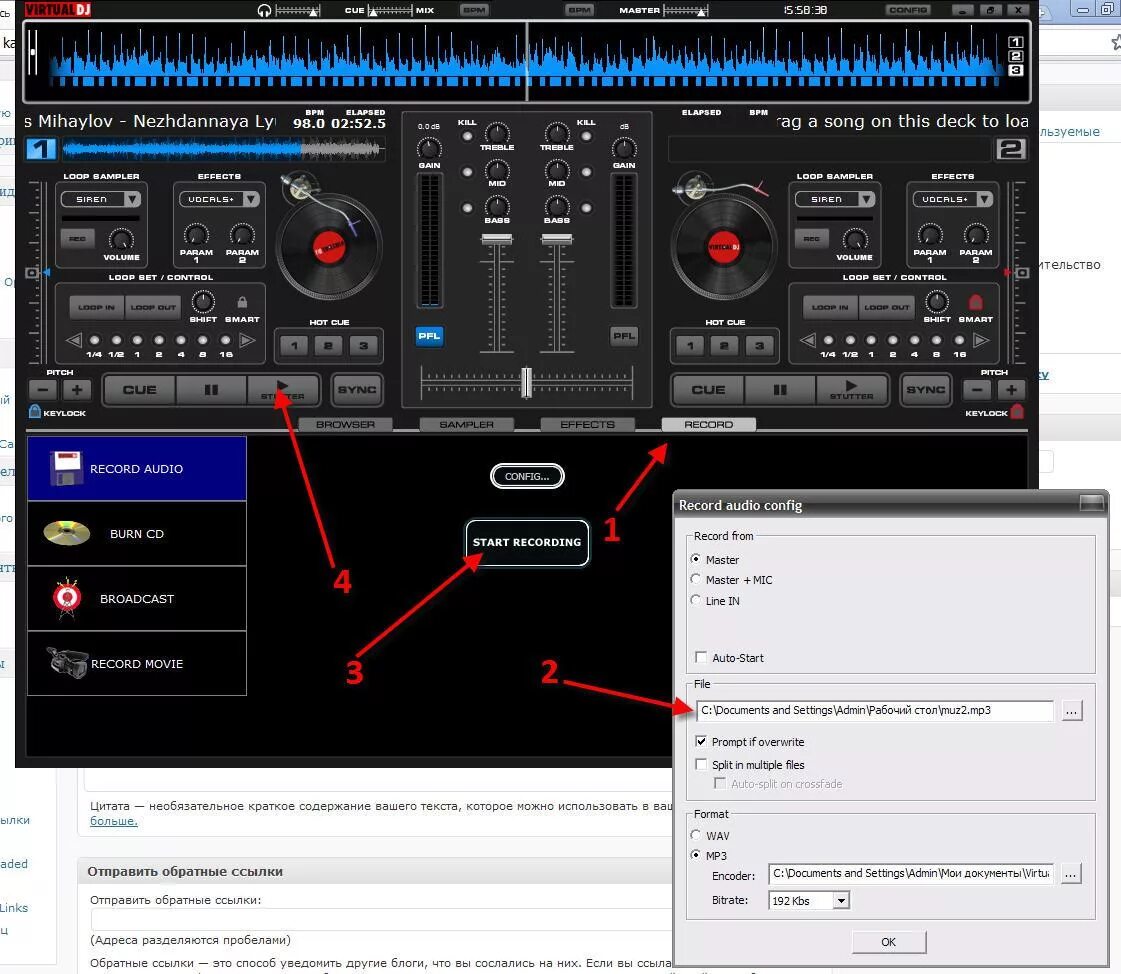The width and height of the screenshot is (1121, 974).
Task: Click right deck pause button
Action: pyautogui.click(x=780, y=390)
